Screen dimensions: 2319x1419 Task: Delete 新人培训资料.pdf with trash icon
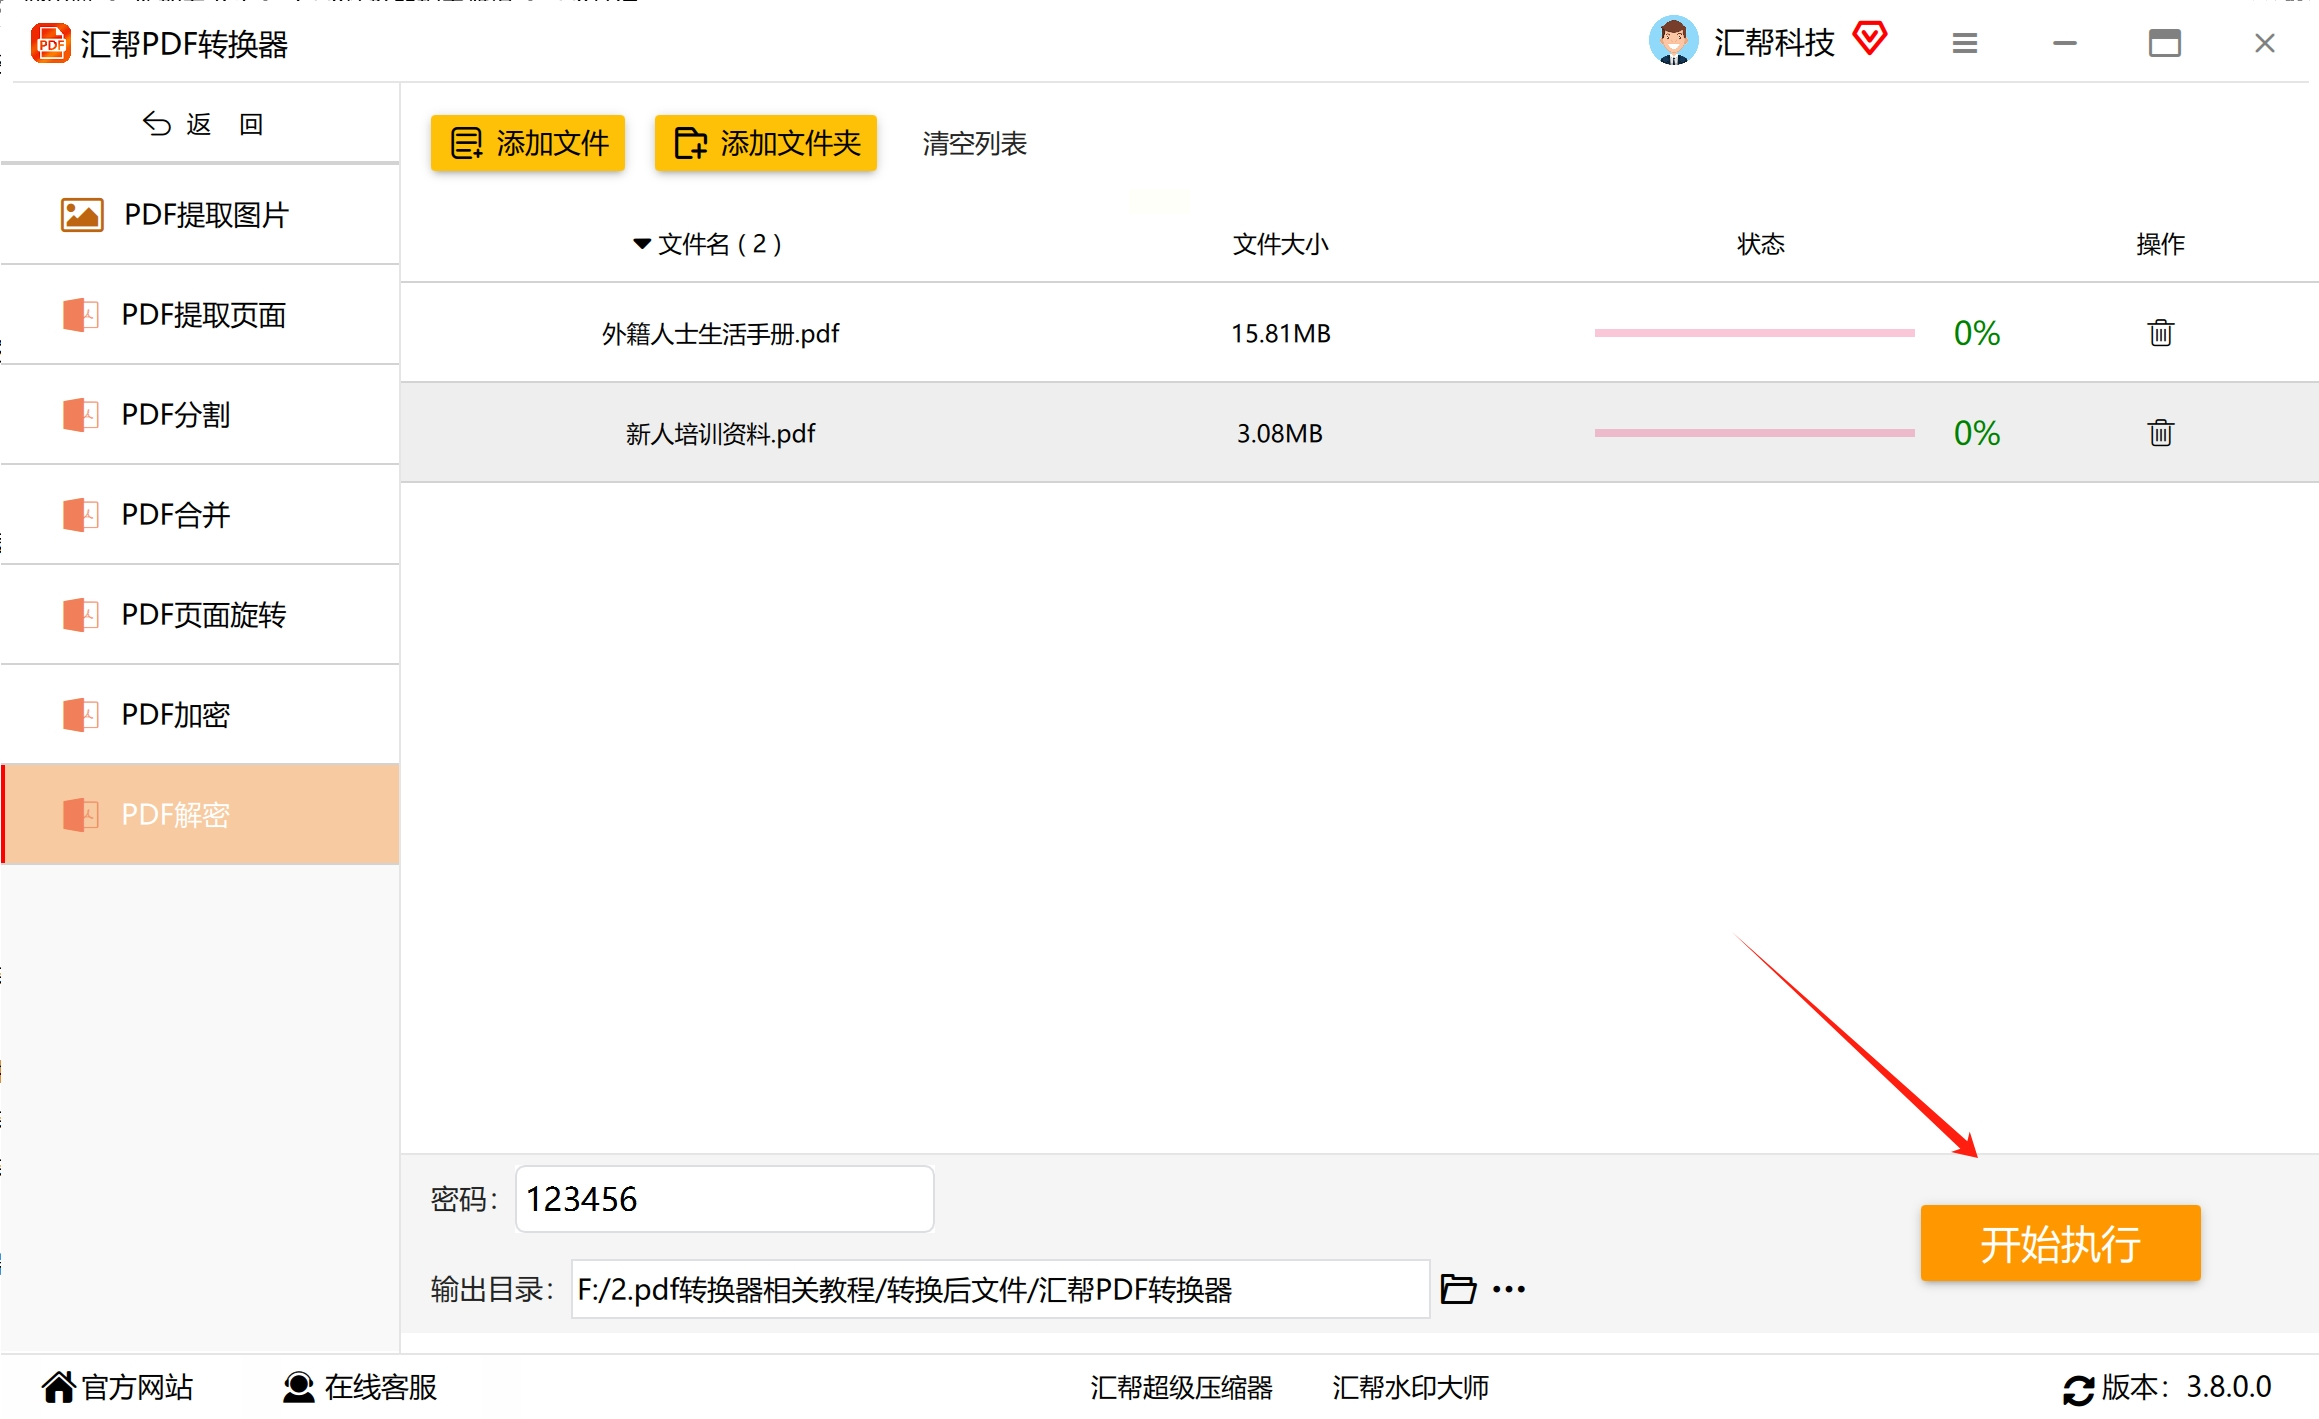(2160, 433)
